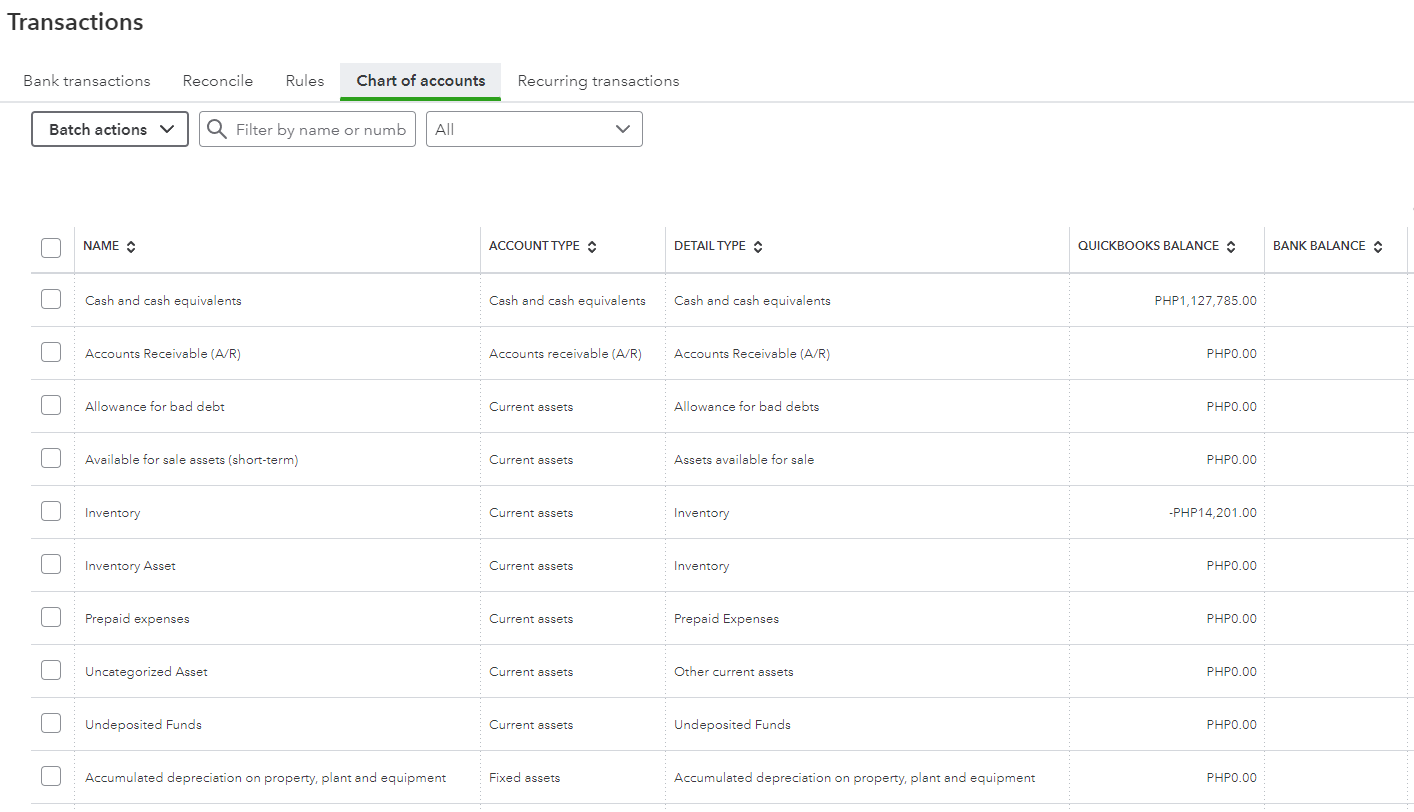Image resolution: width=1414 pixels, height=812 pixels.
Task: Expand the All account filter dropdown
Action: pyautogui.click(x=534, y=130)
